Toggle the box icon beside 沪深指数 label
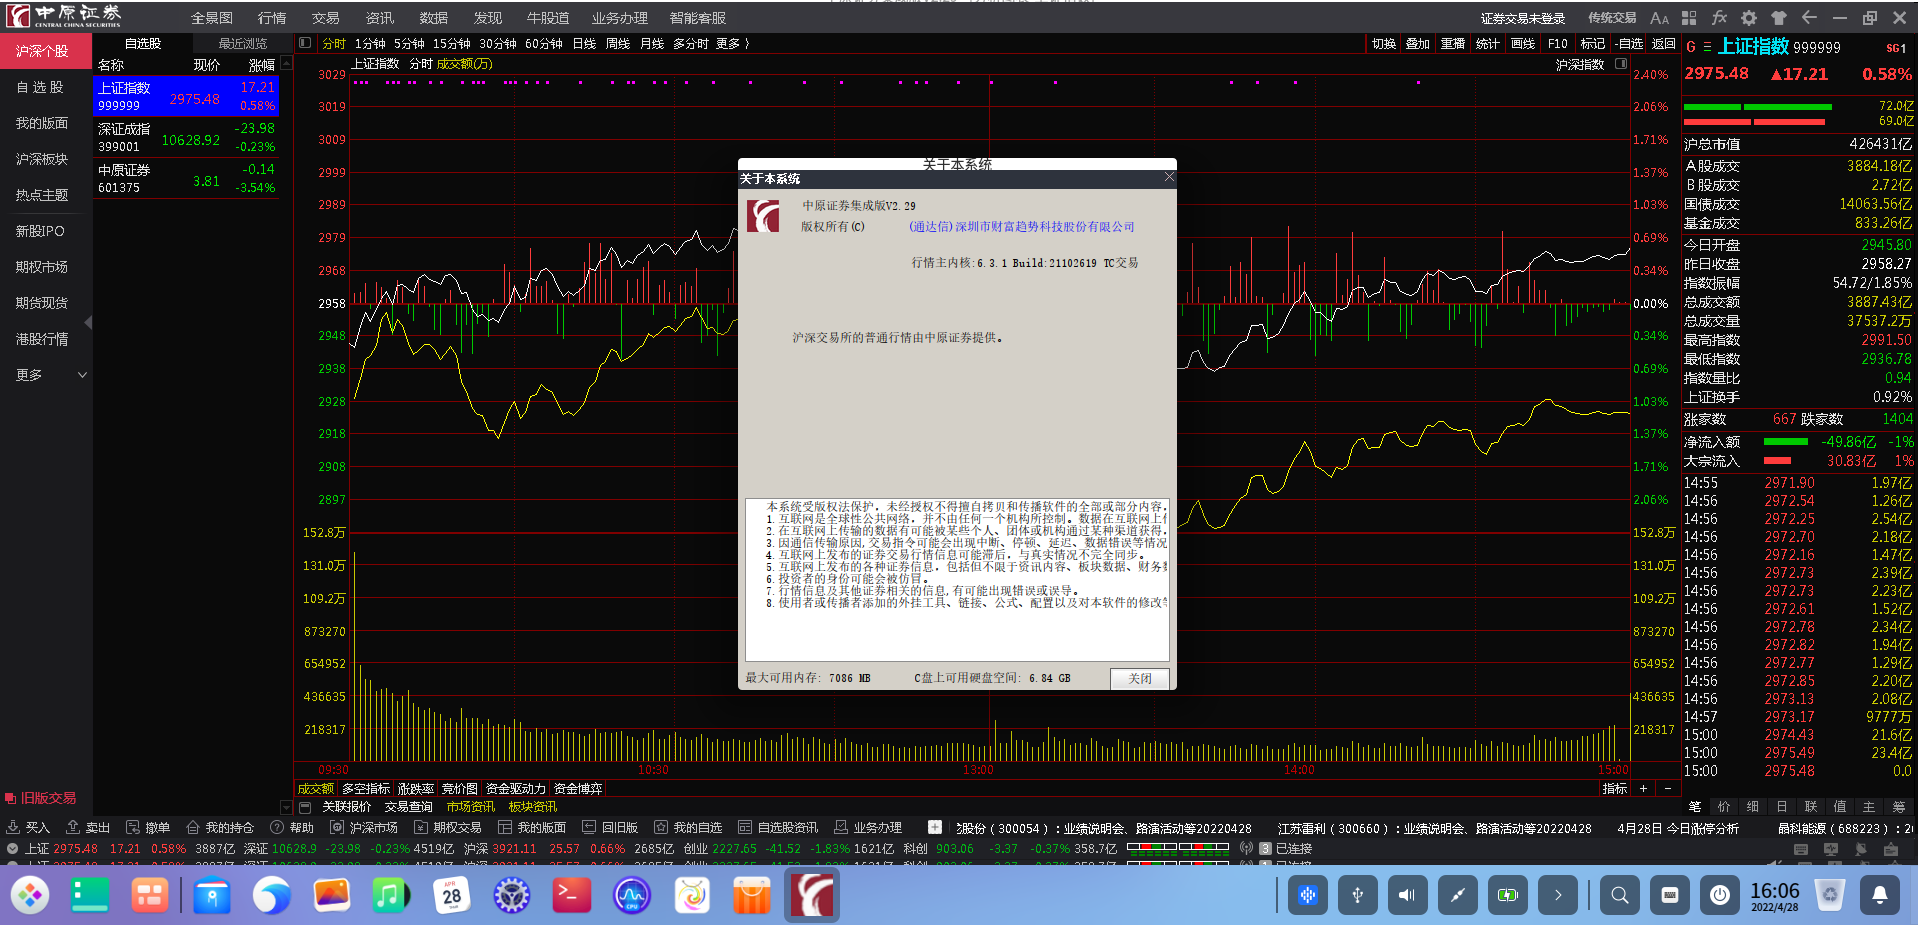The image size is (1918, 925). pos(1621,64)
